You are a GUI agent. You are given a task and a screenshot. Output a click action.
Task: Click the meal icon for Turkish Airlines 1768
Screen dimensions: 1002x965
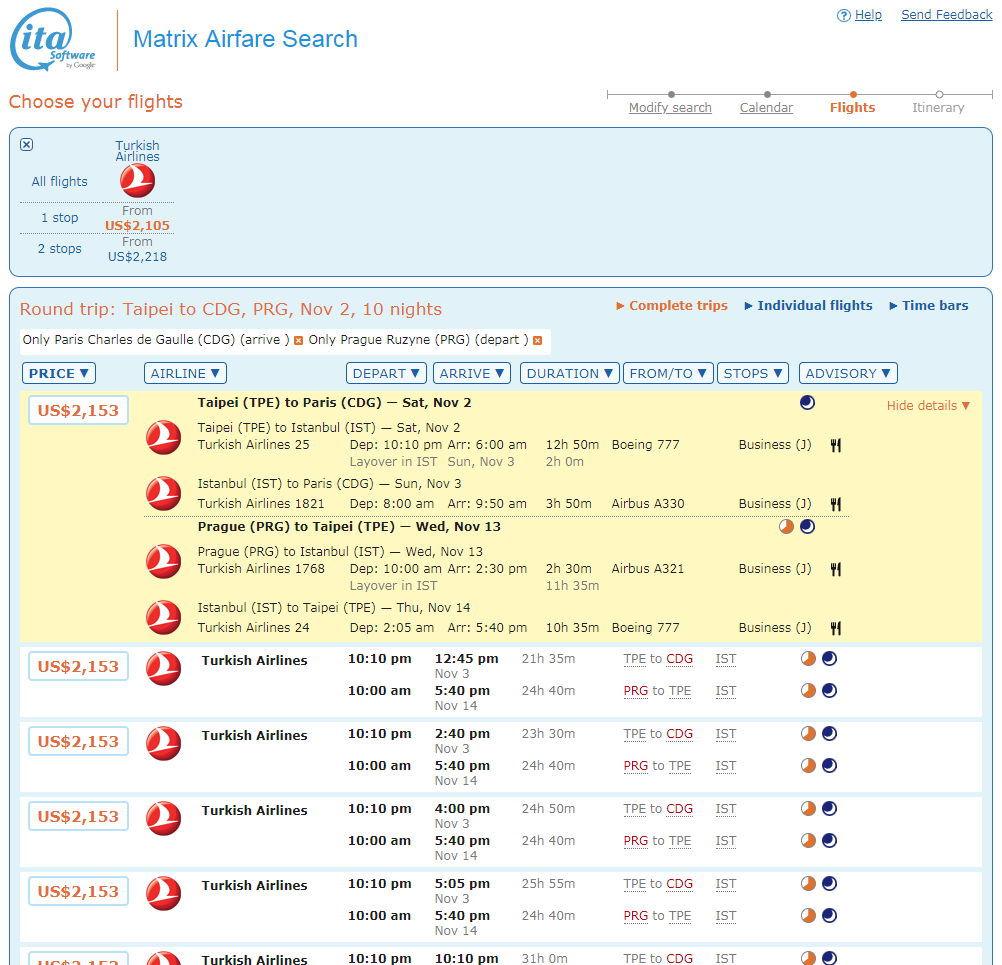(x=835, y=569)
